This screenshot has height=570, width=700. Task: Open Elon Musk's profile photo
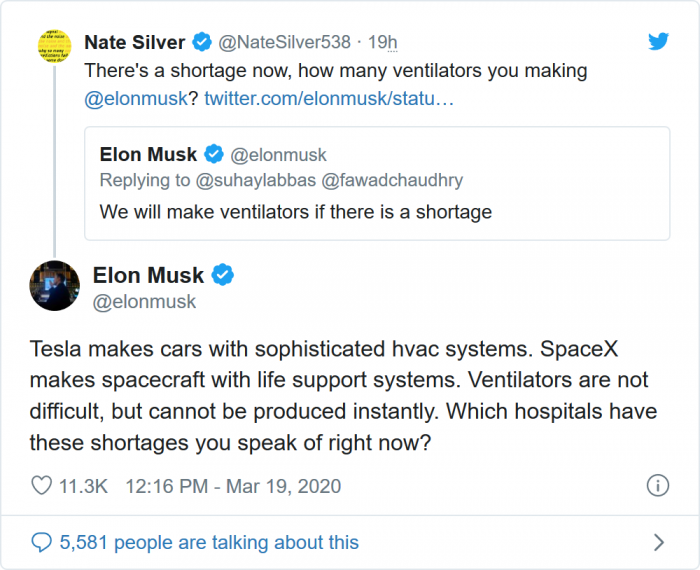[x=55, y=286]
